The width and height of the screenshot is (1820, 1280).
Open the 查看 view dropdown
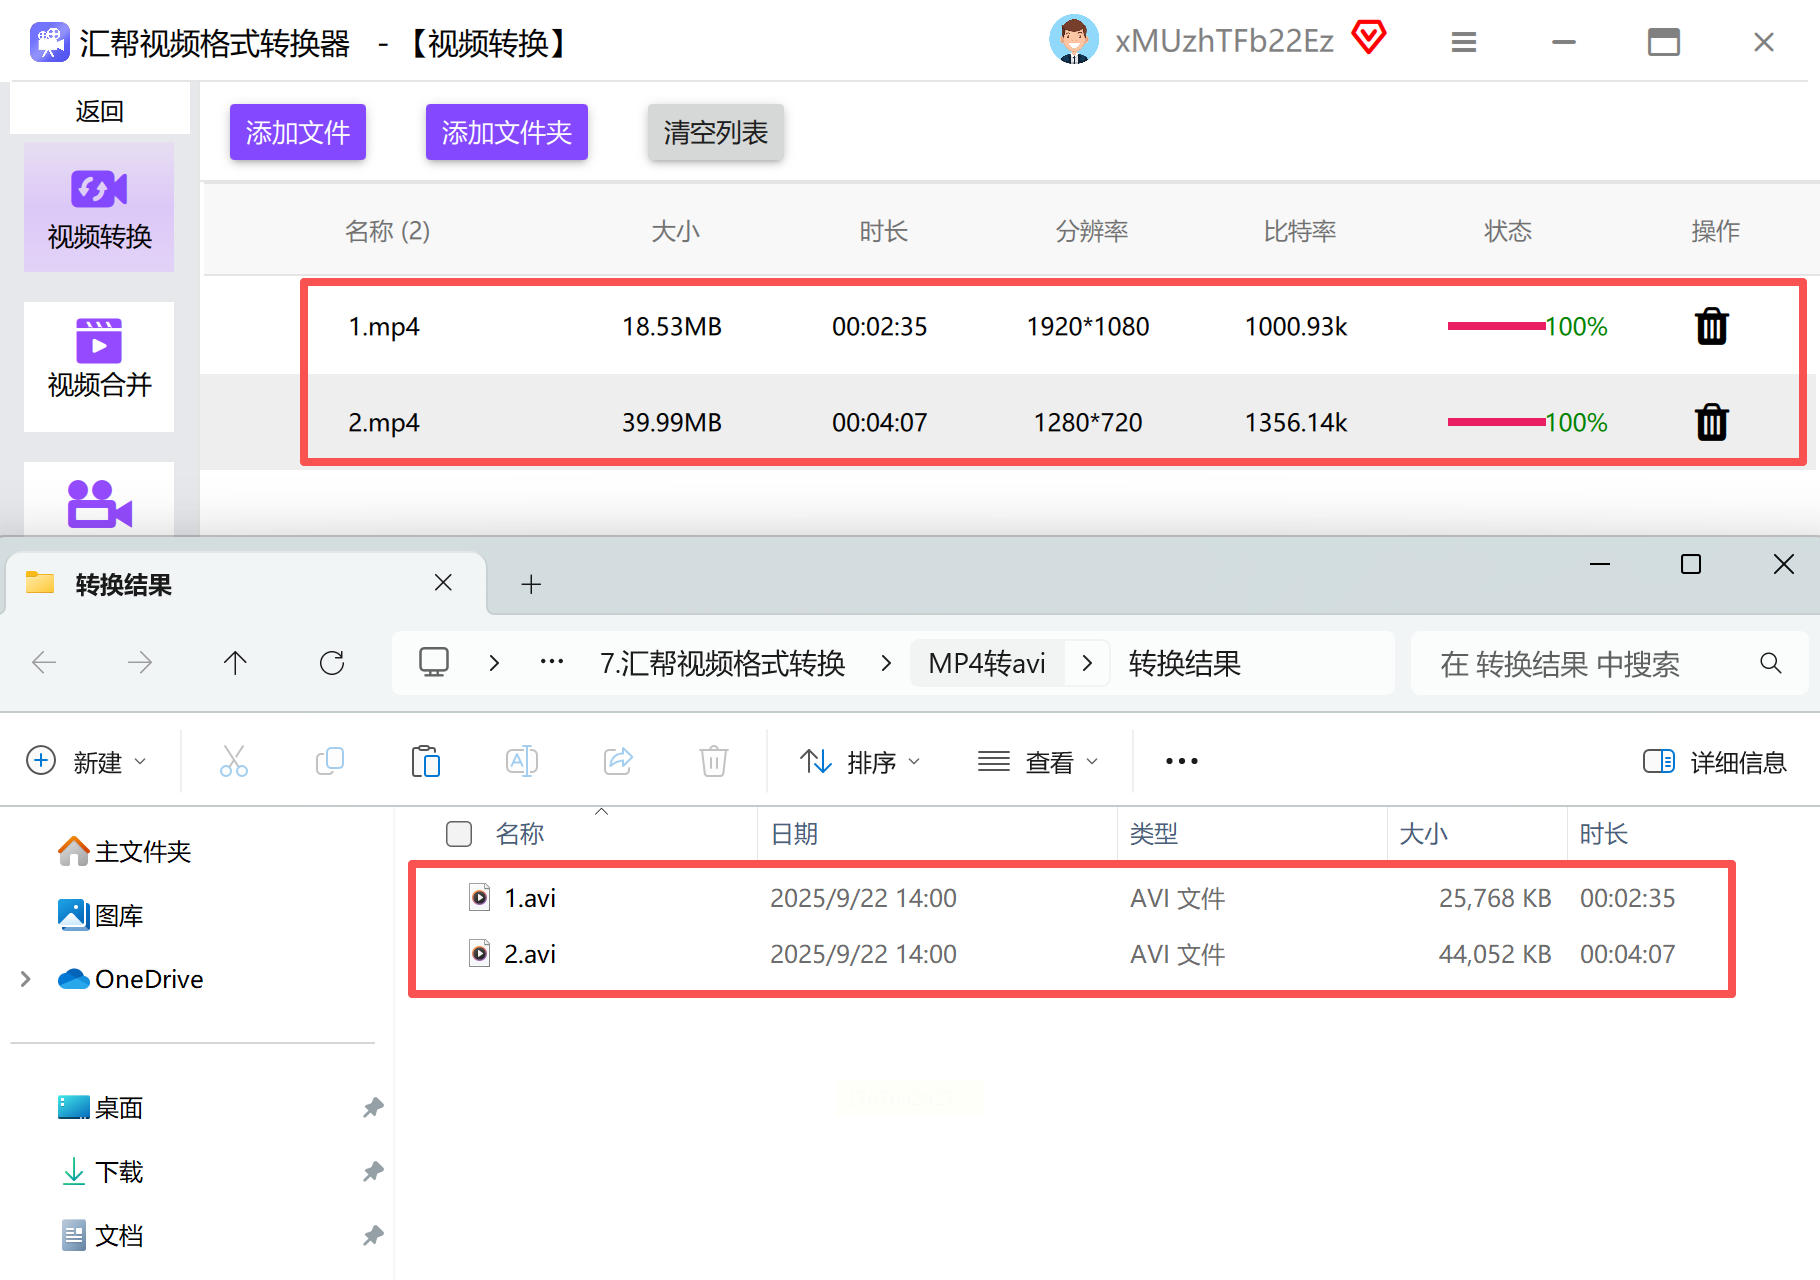click(x=1038, y=762)
